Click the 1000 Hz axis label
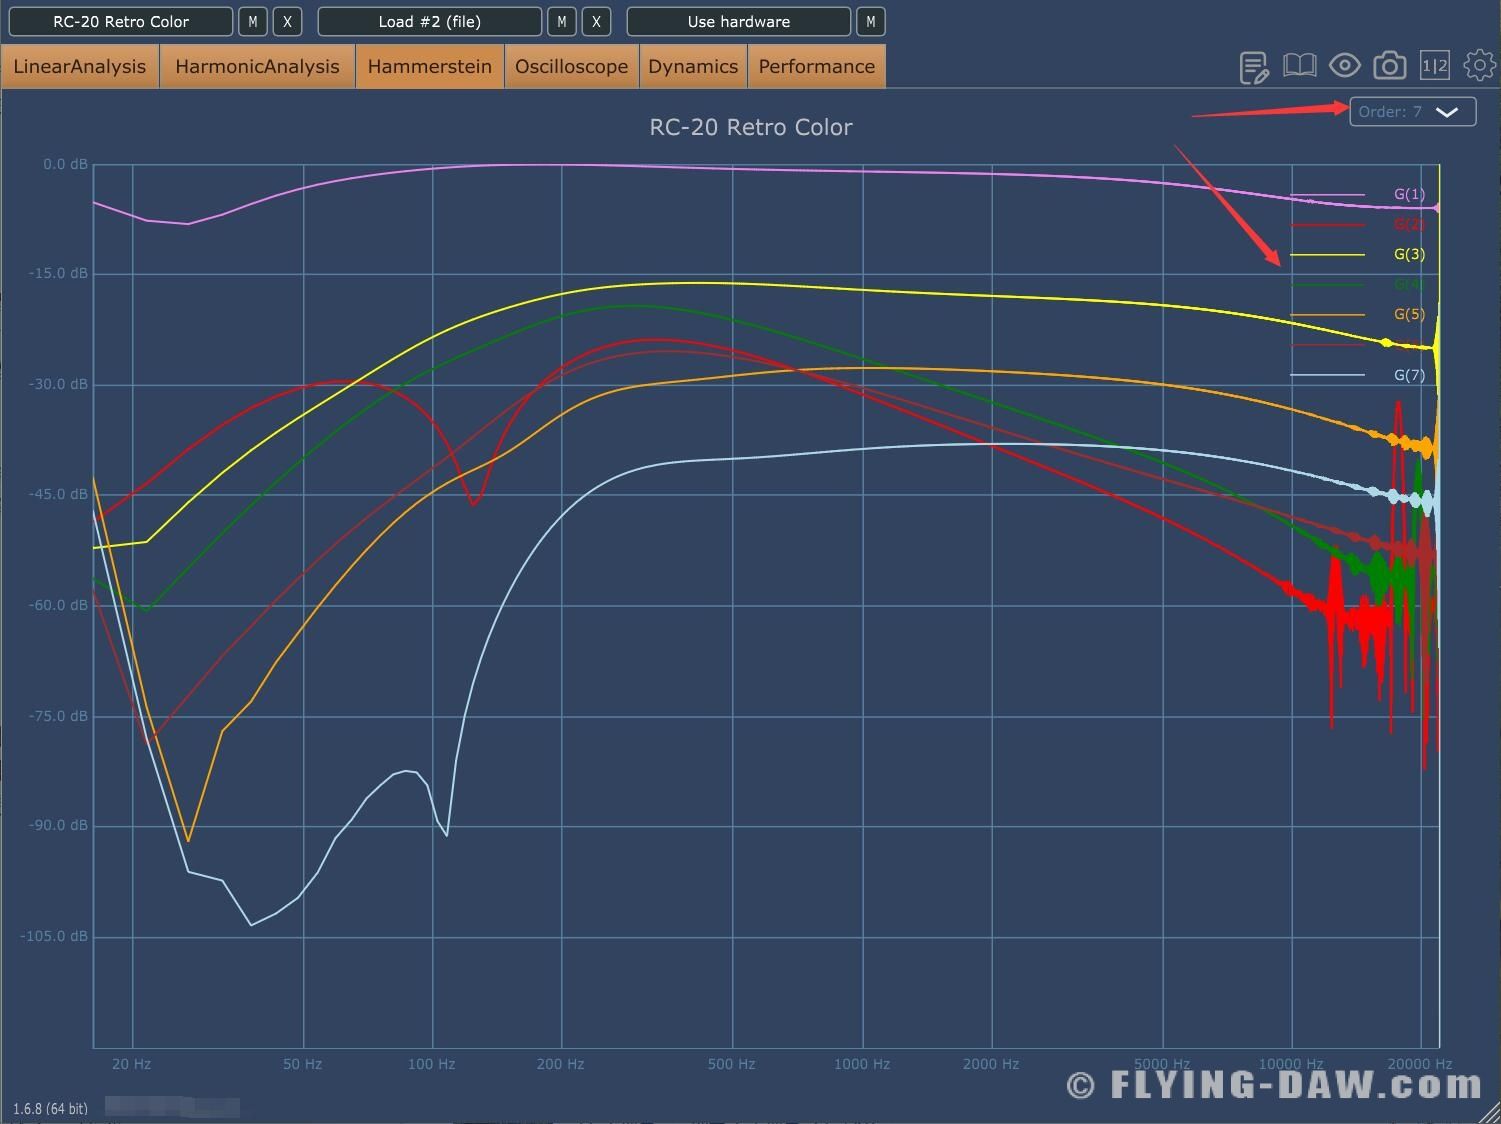The width and height of the screenshot is (1501, 1124). (862, 1064)
